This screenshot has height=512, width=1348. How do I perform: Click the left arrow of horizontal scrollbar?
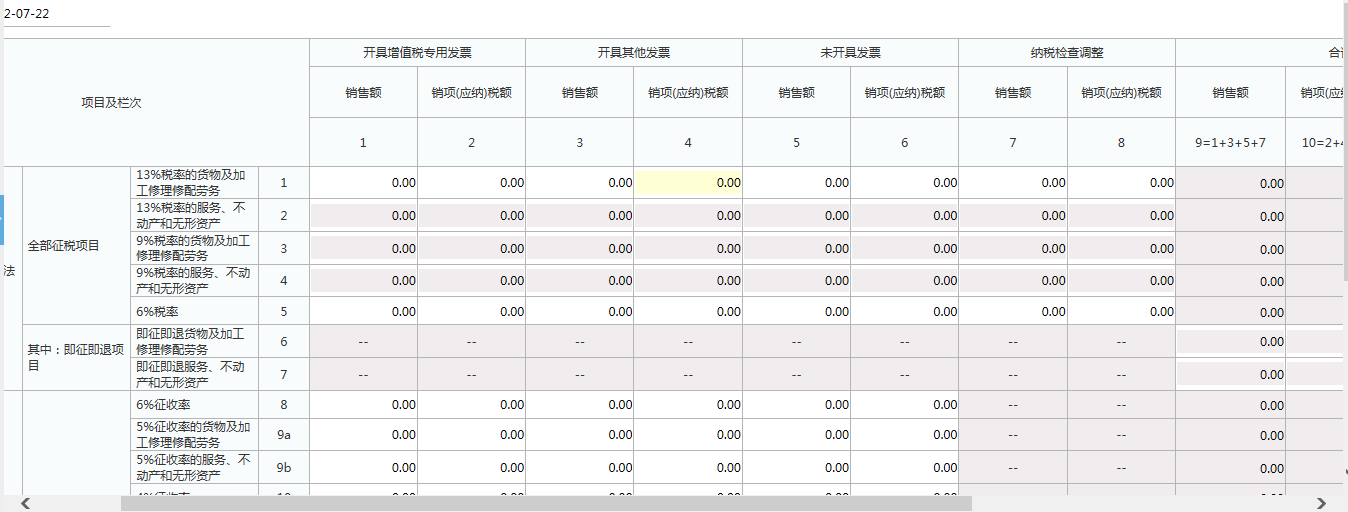pyautogui.click(x=26, y=503)
